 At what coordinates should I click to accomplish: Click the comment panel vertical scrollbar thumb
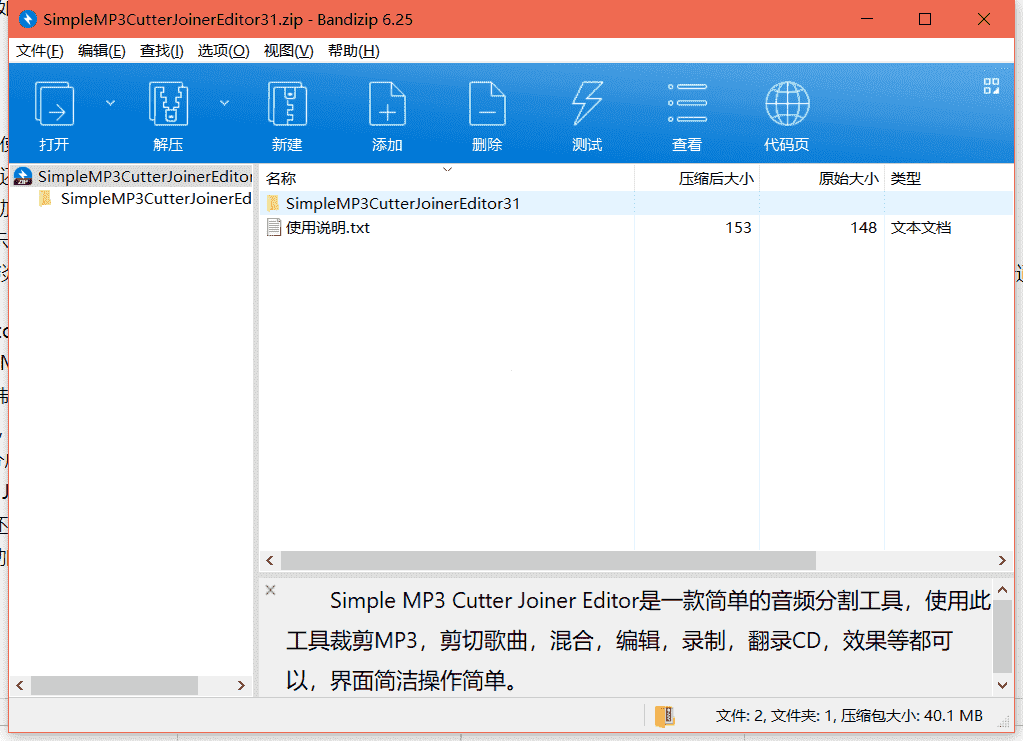pyautogui.click(x=1003, y=637)
